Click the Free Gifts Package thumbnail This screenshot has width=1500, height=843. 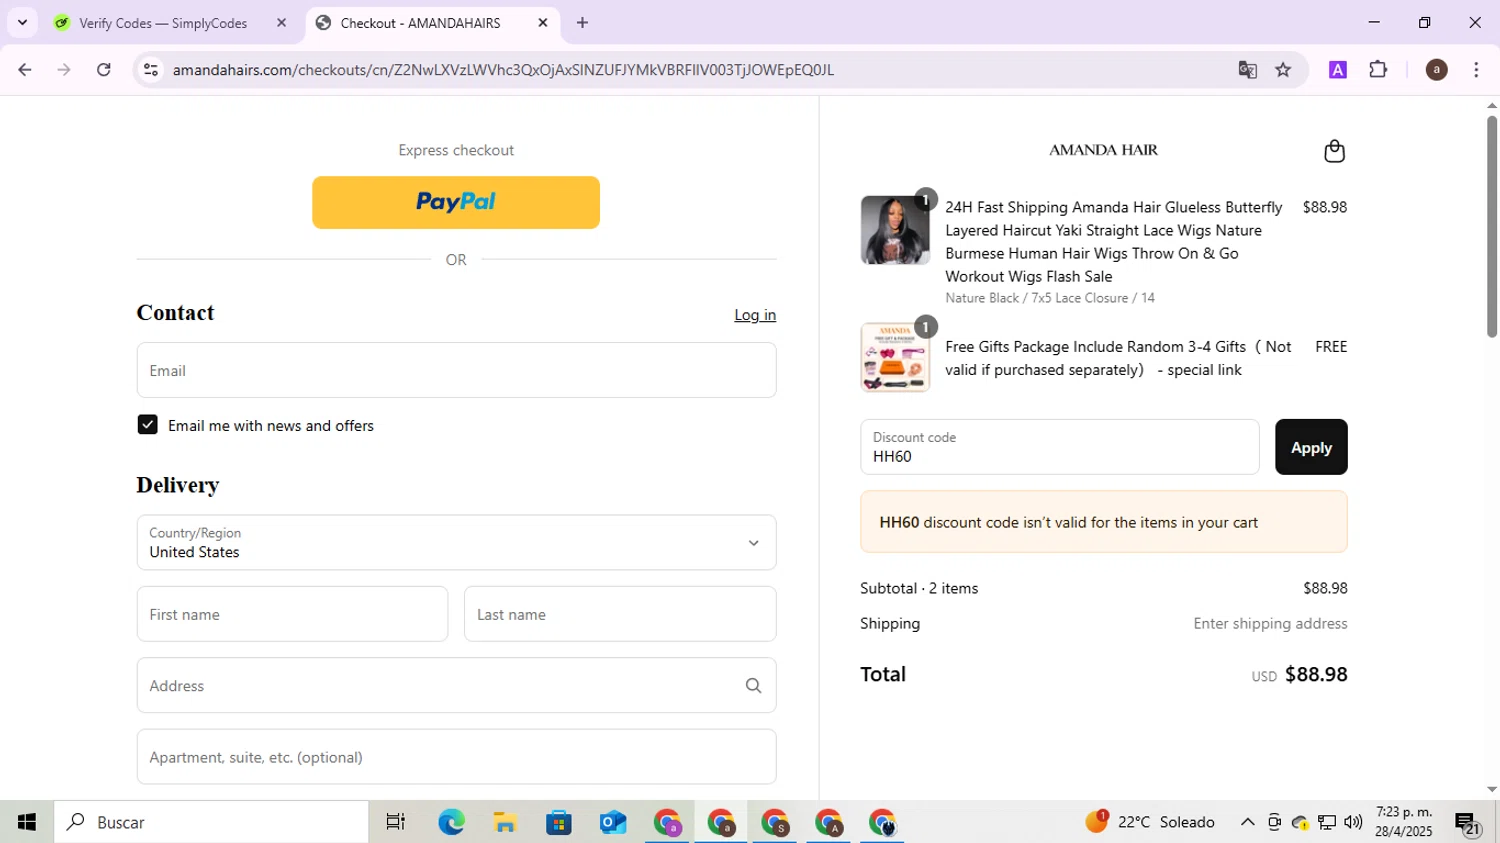click(895, 357)
